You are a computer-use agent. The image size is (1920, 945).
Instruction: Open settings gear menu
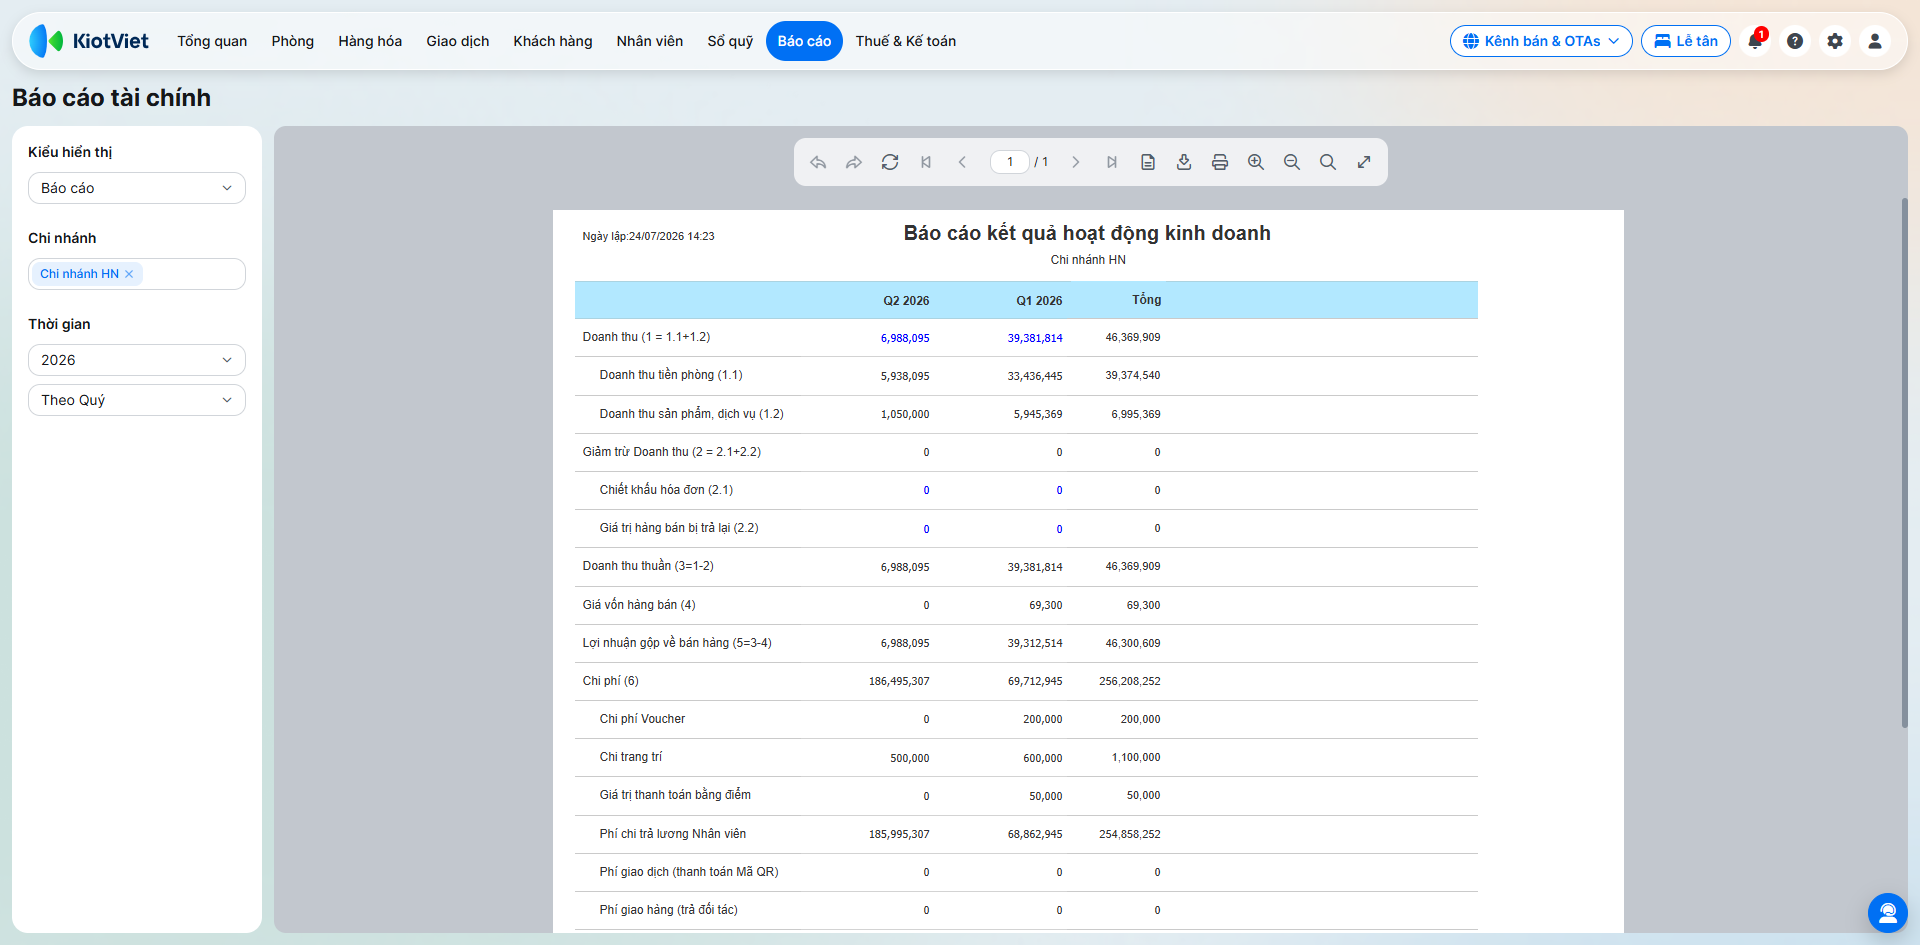(1835, 41)
